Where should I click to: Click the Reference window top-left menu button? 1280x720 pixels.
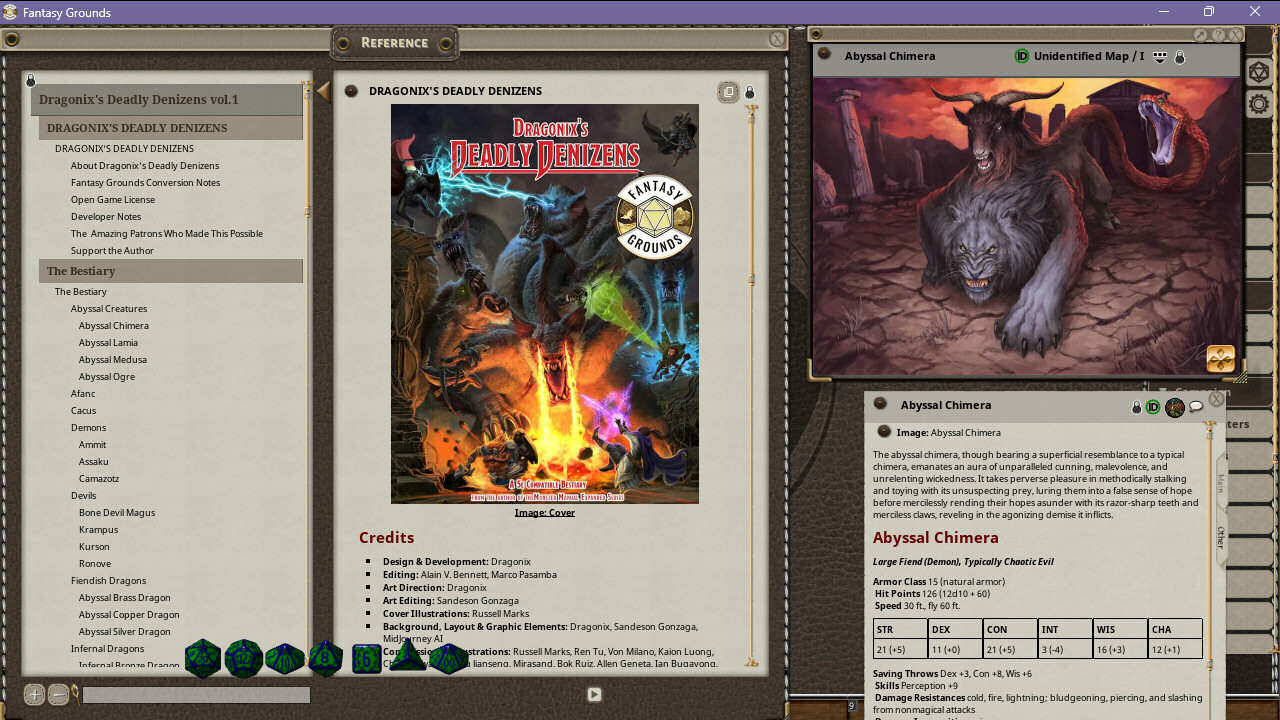coord(11,40)
